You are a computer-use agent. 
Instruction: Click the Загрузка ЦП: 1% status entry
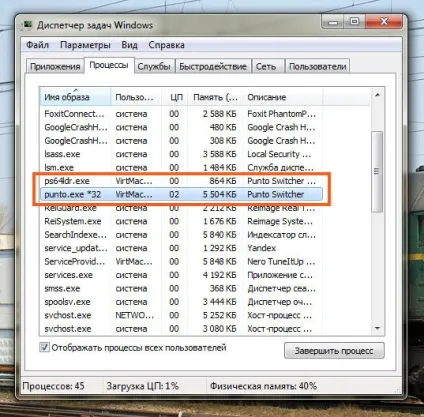click(142, 386)
